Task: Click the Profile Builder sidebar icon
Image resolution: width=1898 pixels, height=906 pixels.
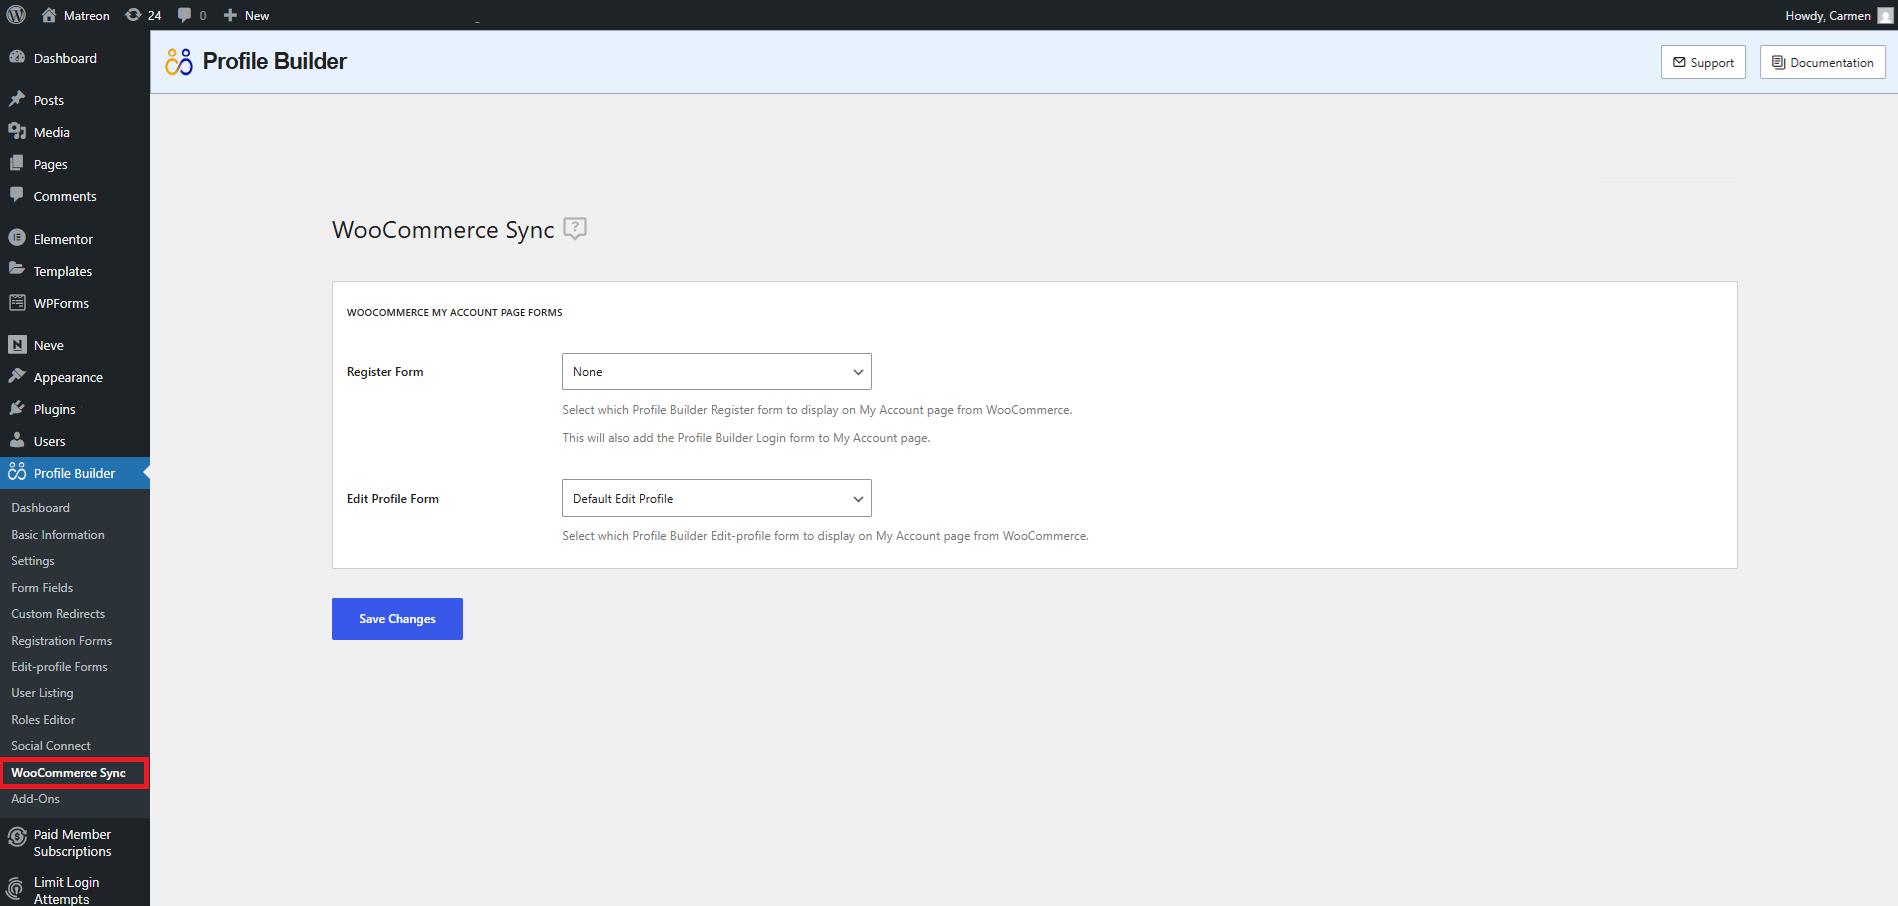Action: point(17,472)
